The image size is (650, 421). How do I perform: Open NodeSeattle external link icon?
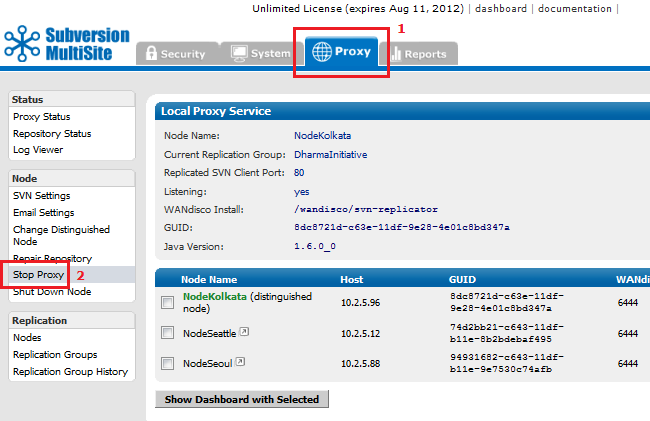[245, 331]
